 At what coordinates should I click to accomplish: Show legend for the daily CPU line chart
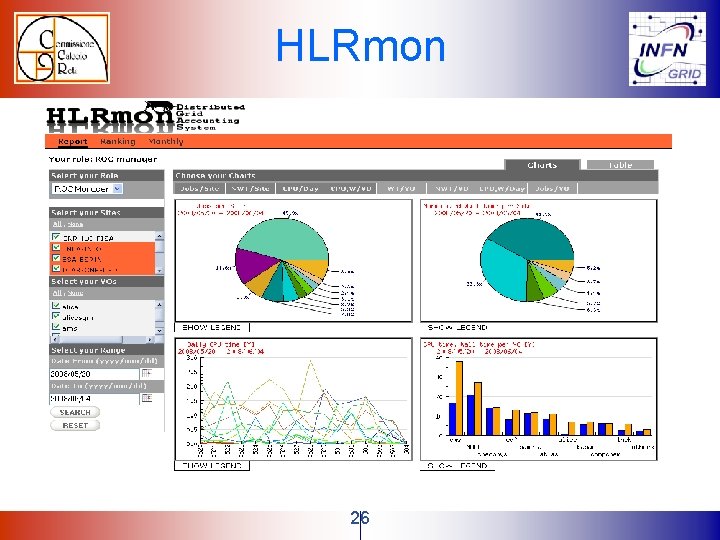pyautogui.click(x=212, y=466)
